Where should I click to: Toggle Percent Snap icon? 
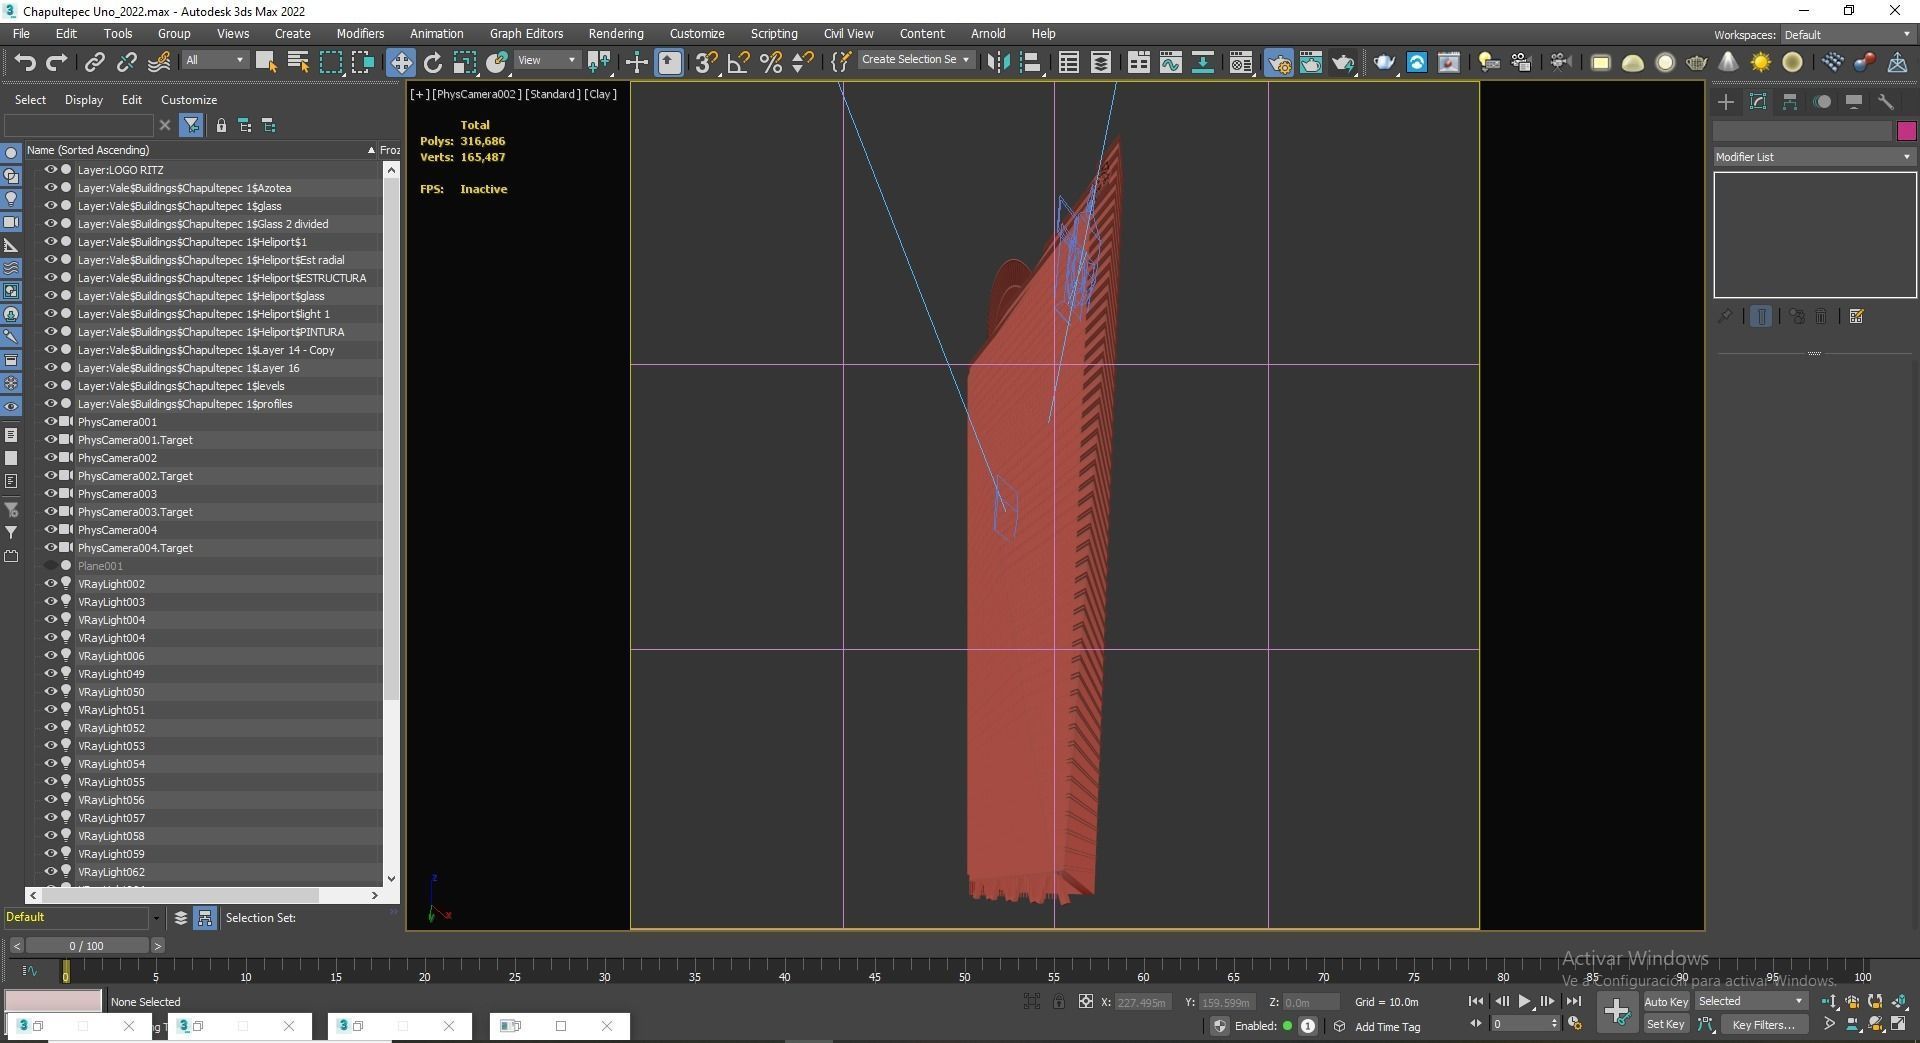point(771,62)
